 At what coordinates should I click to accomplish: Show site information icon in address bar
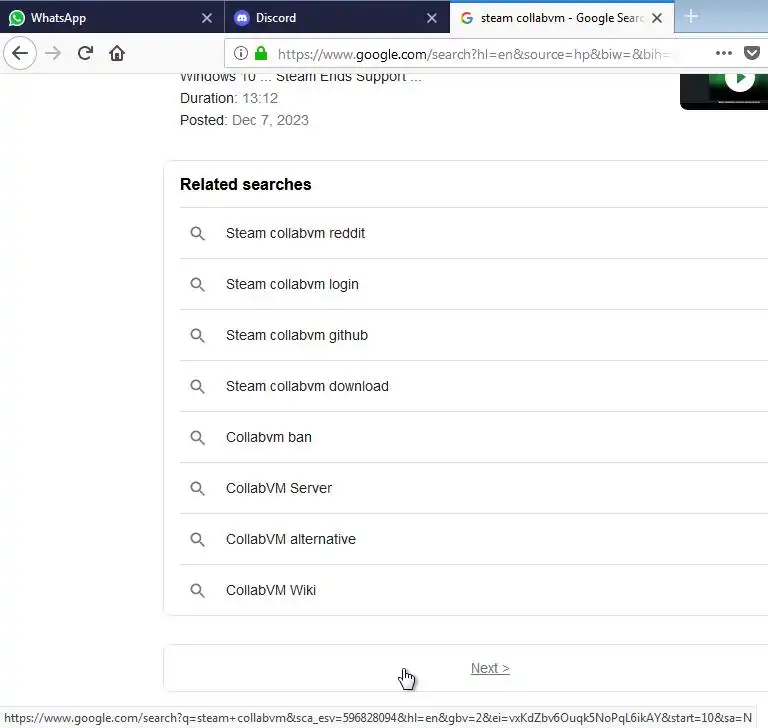pyautogui.click(x=240, y=53)
